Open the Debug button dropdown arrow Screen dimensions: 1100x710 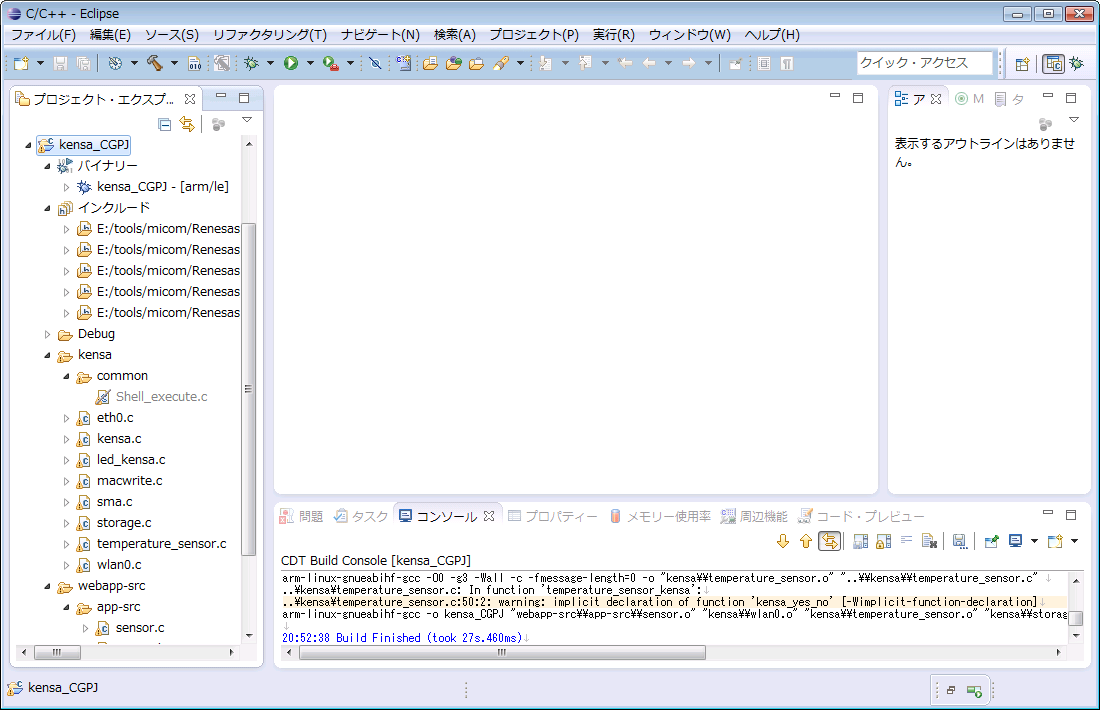[x=270, y=63]
